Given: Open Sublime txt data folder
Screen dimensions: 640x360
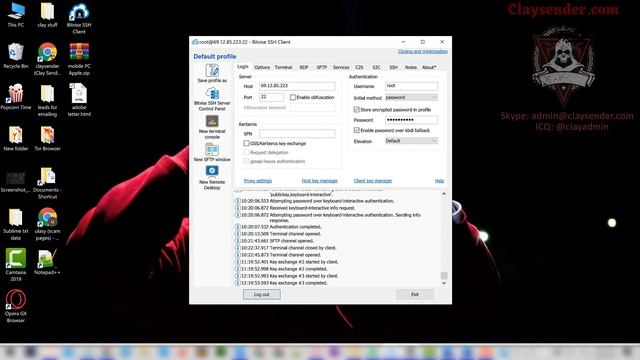Looking at the screenshot, I should [x=16, y=224].
